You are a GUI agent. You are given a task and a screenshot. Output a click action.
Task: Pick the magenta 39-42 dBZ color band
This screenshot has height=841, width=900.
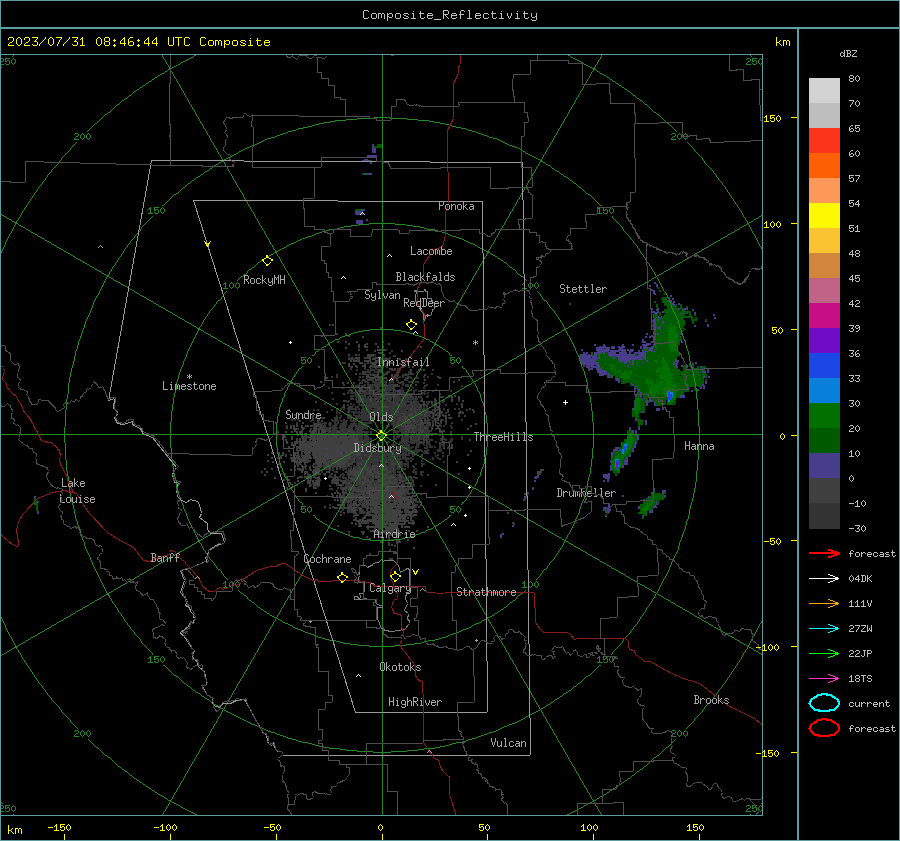pos(824,315)
